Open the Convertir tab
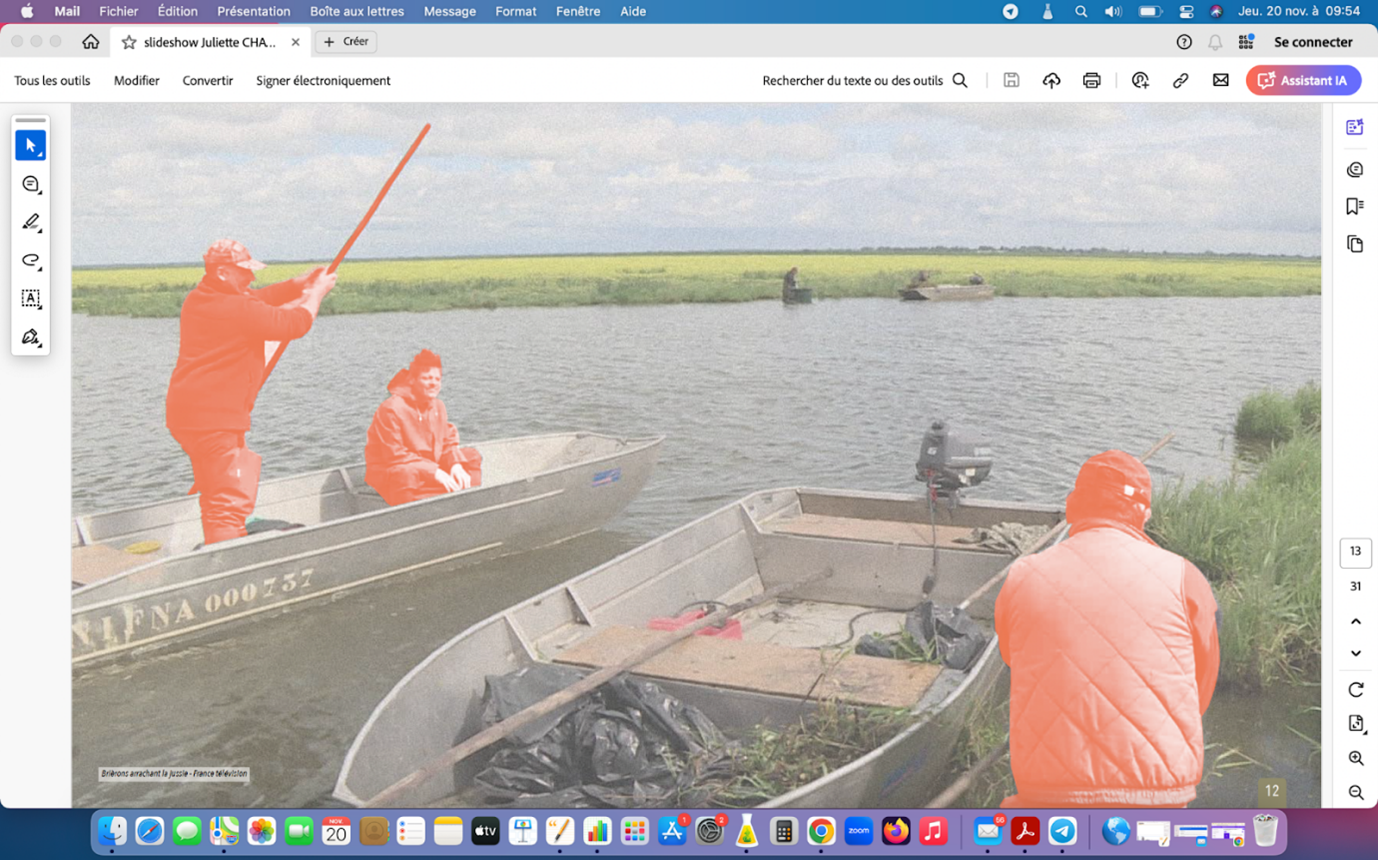 coord(207,81)
